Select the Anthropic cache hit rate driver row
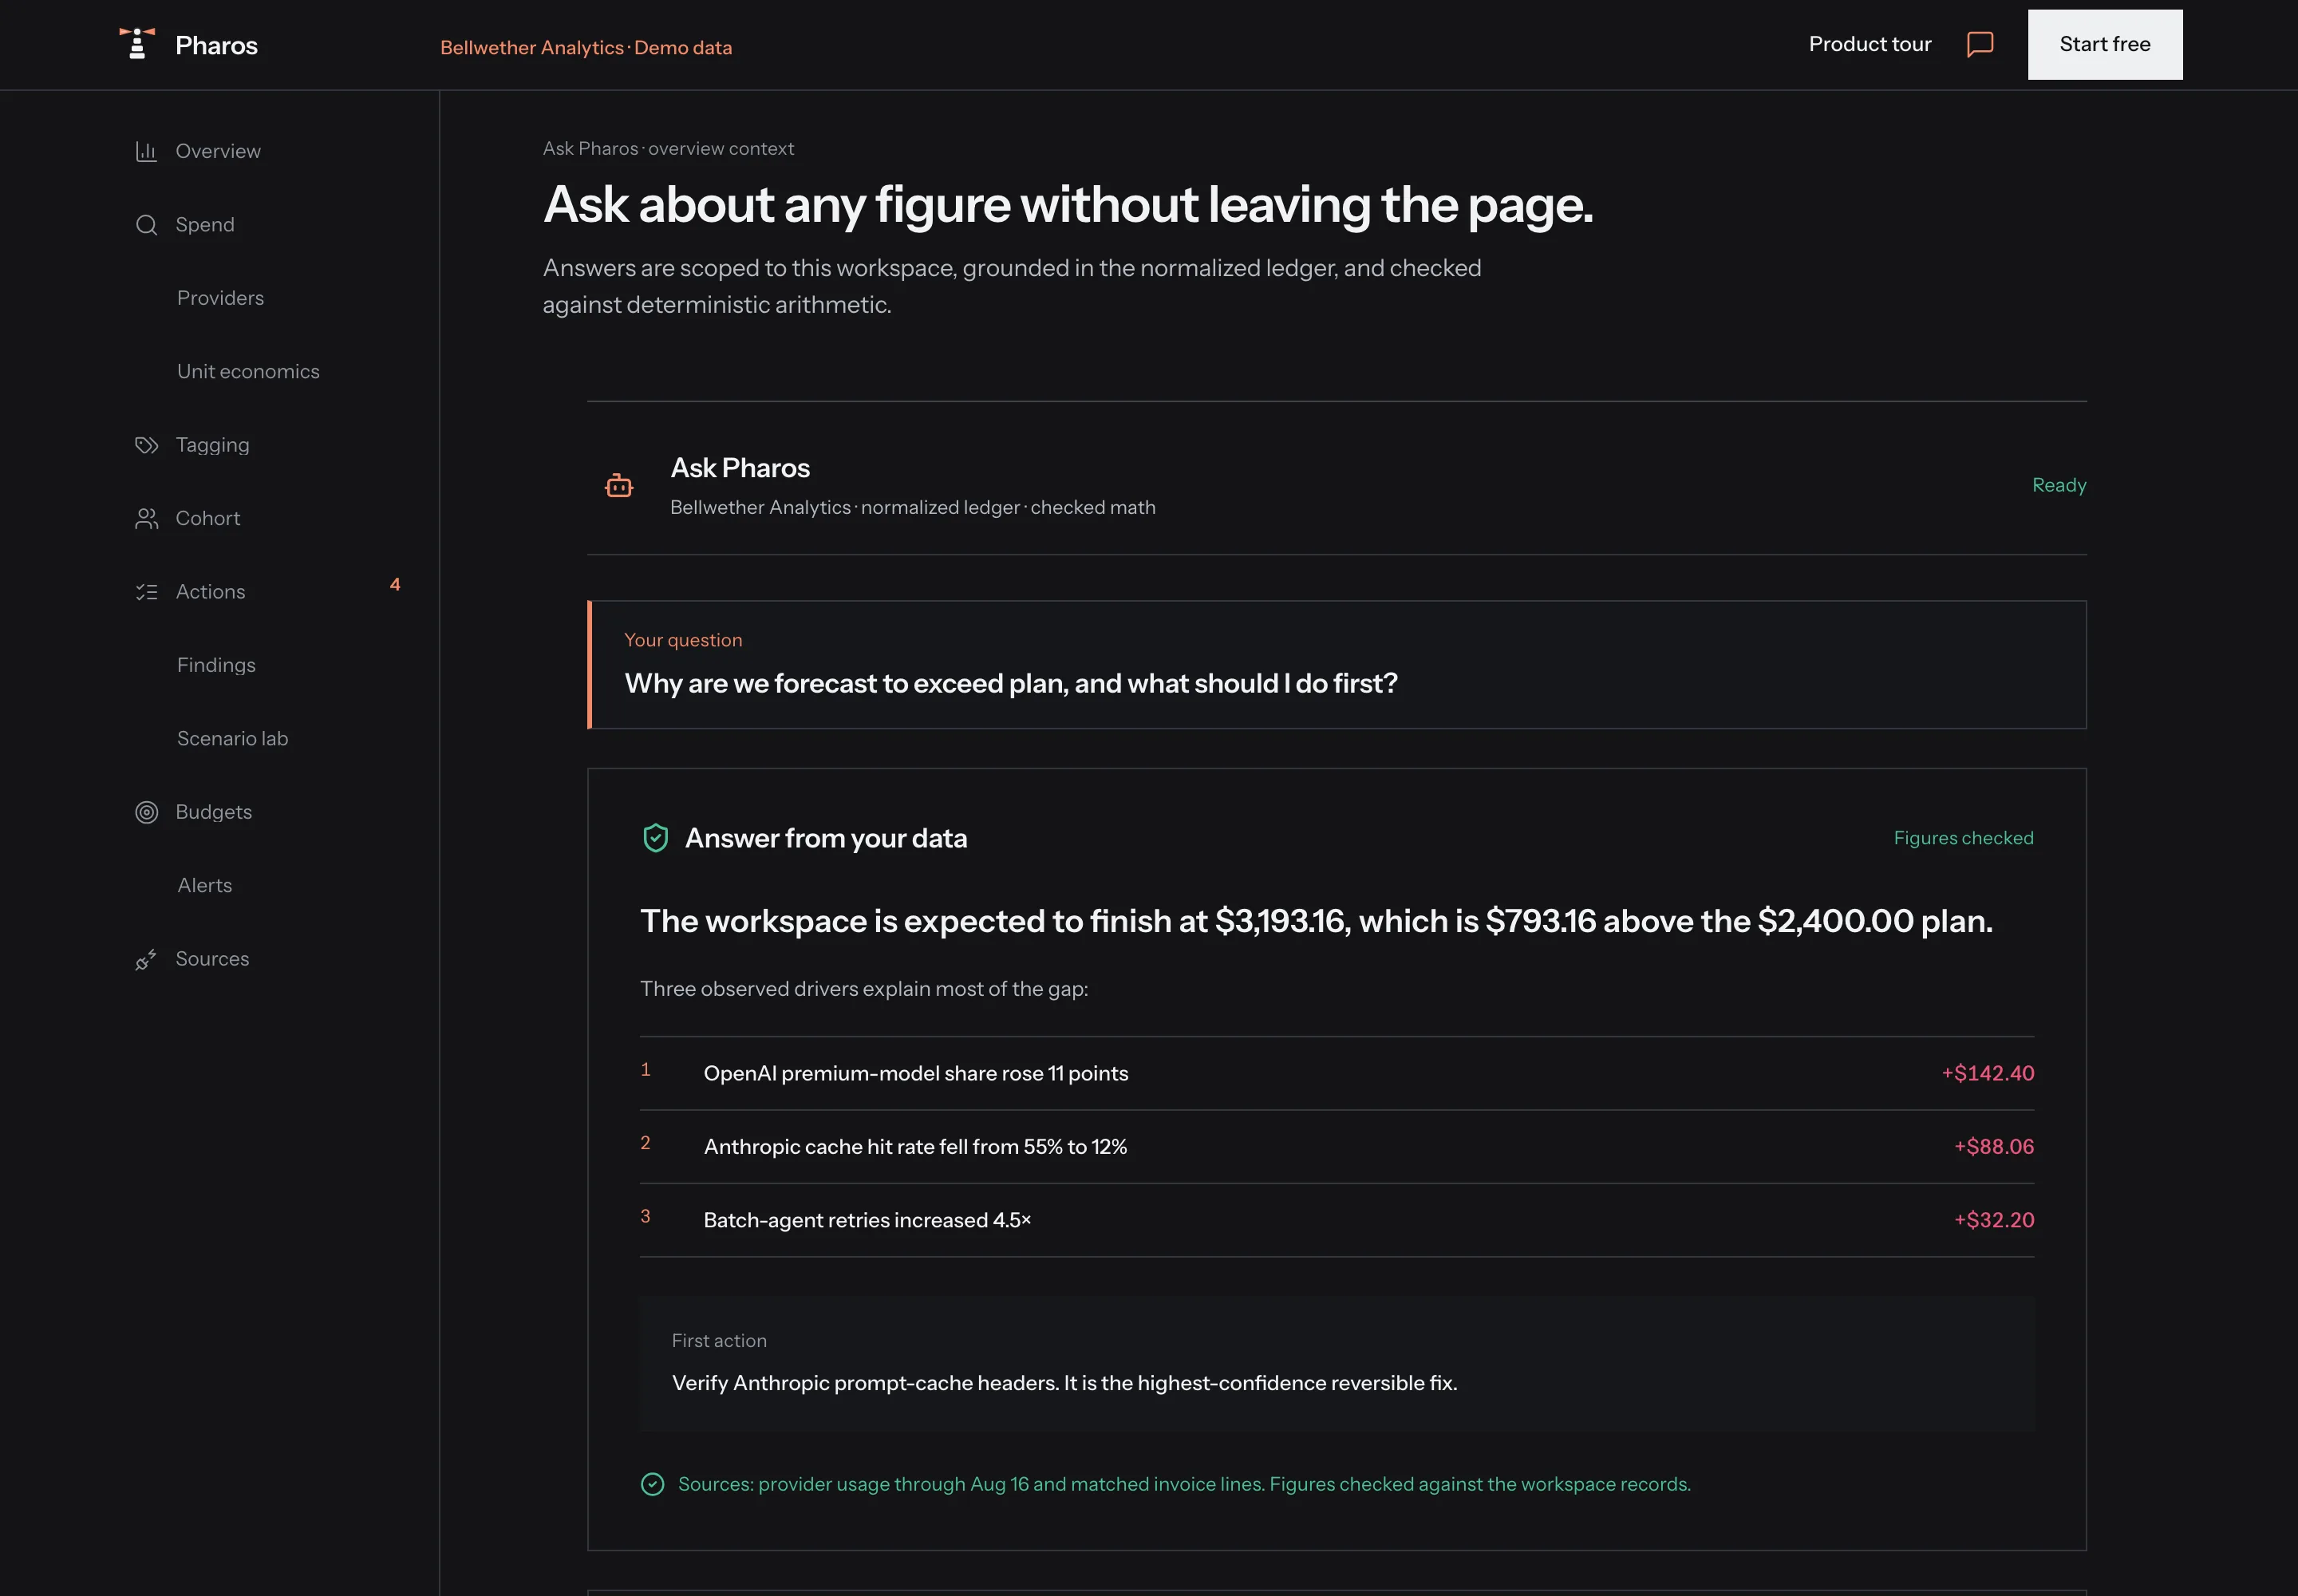This screenshot has width=2298, height=1596. (x=1336, y=1147)
